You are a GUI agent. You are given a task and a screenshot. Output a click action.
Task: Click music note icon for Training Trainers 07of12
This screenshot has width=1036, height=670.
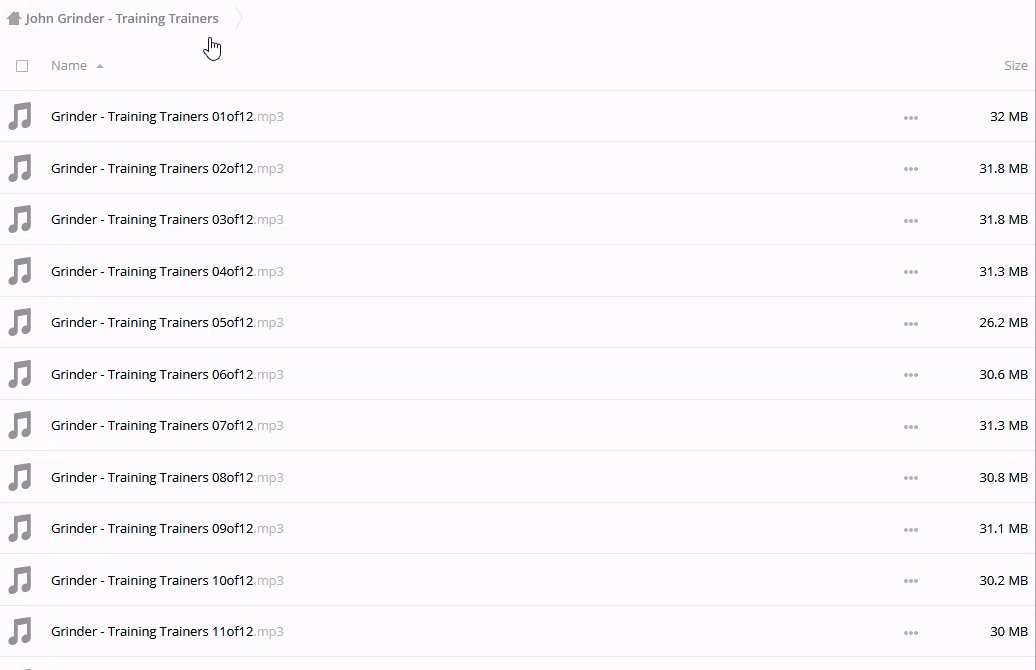coord(20,425)
